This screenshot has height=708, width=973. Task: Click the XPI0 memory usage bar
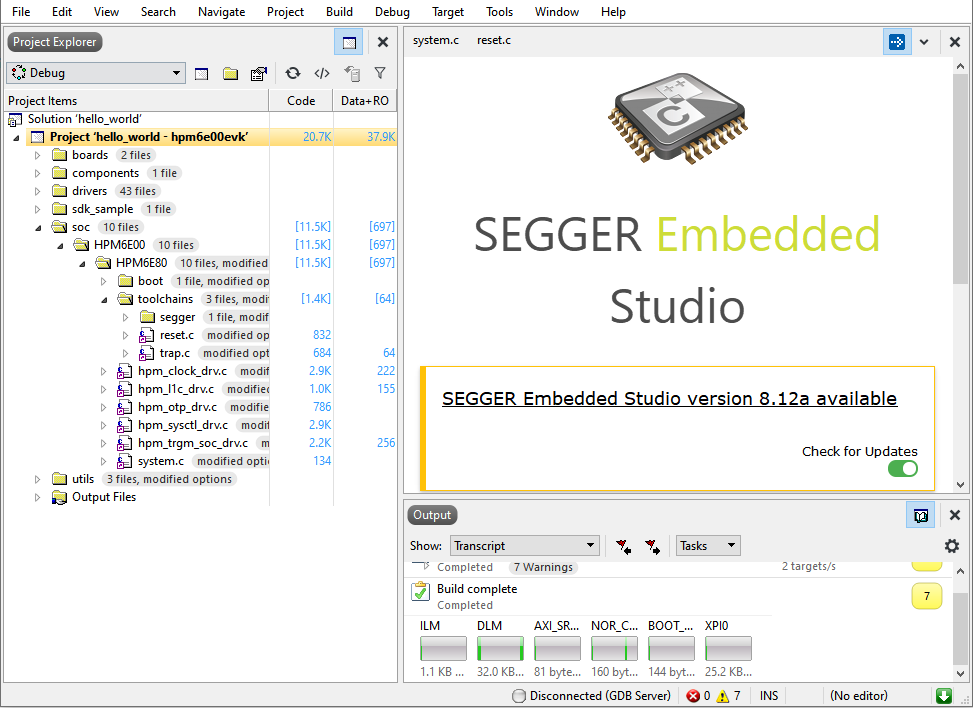[x=728, y=649]
